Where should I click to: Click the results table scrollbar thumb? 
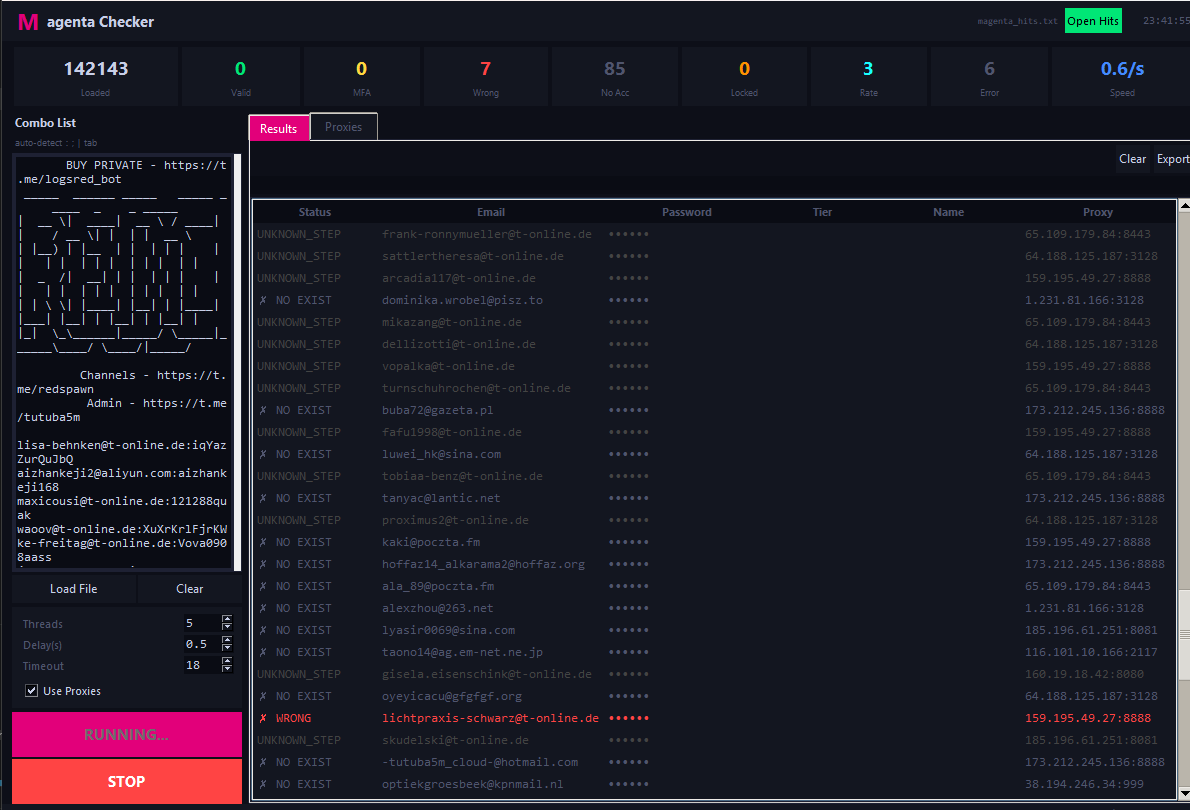1184,634
